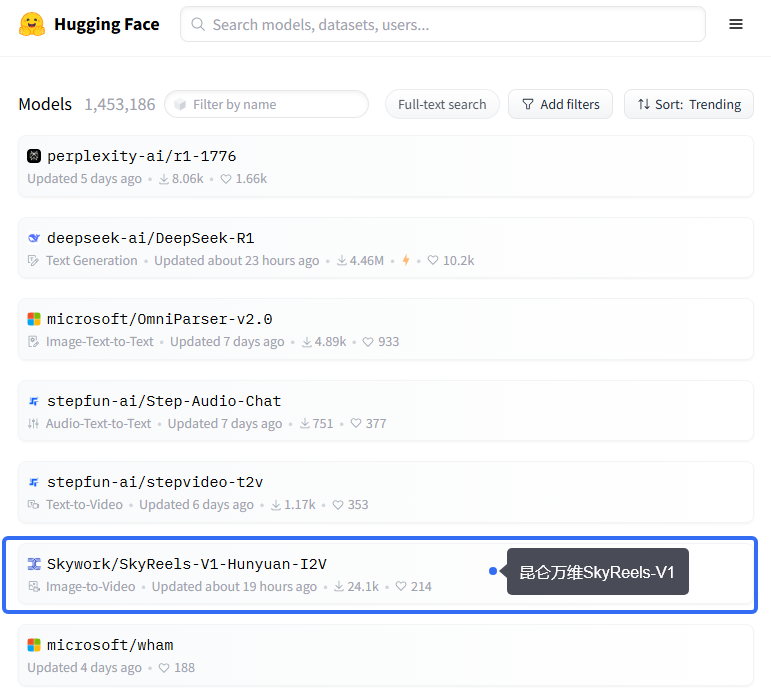Open deepseek-ai/DeepSeek-R1 model link

pyautogui.click(x=150, y=239)
